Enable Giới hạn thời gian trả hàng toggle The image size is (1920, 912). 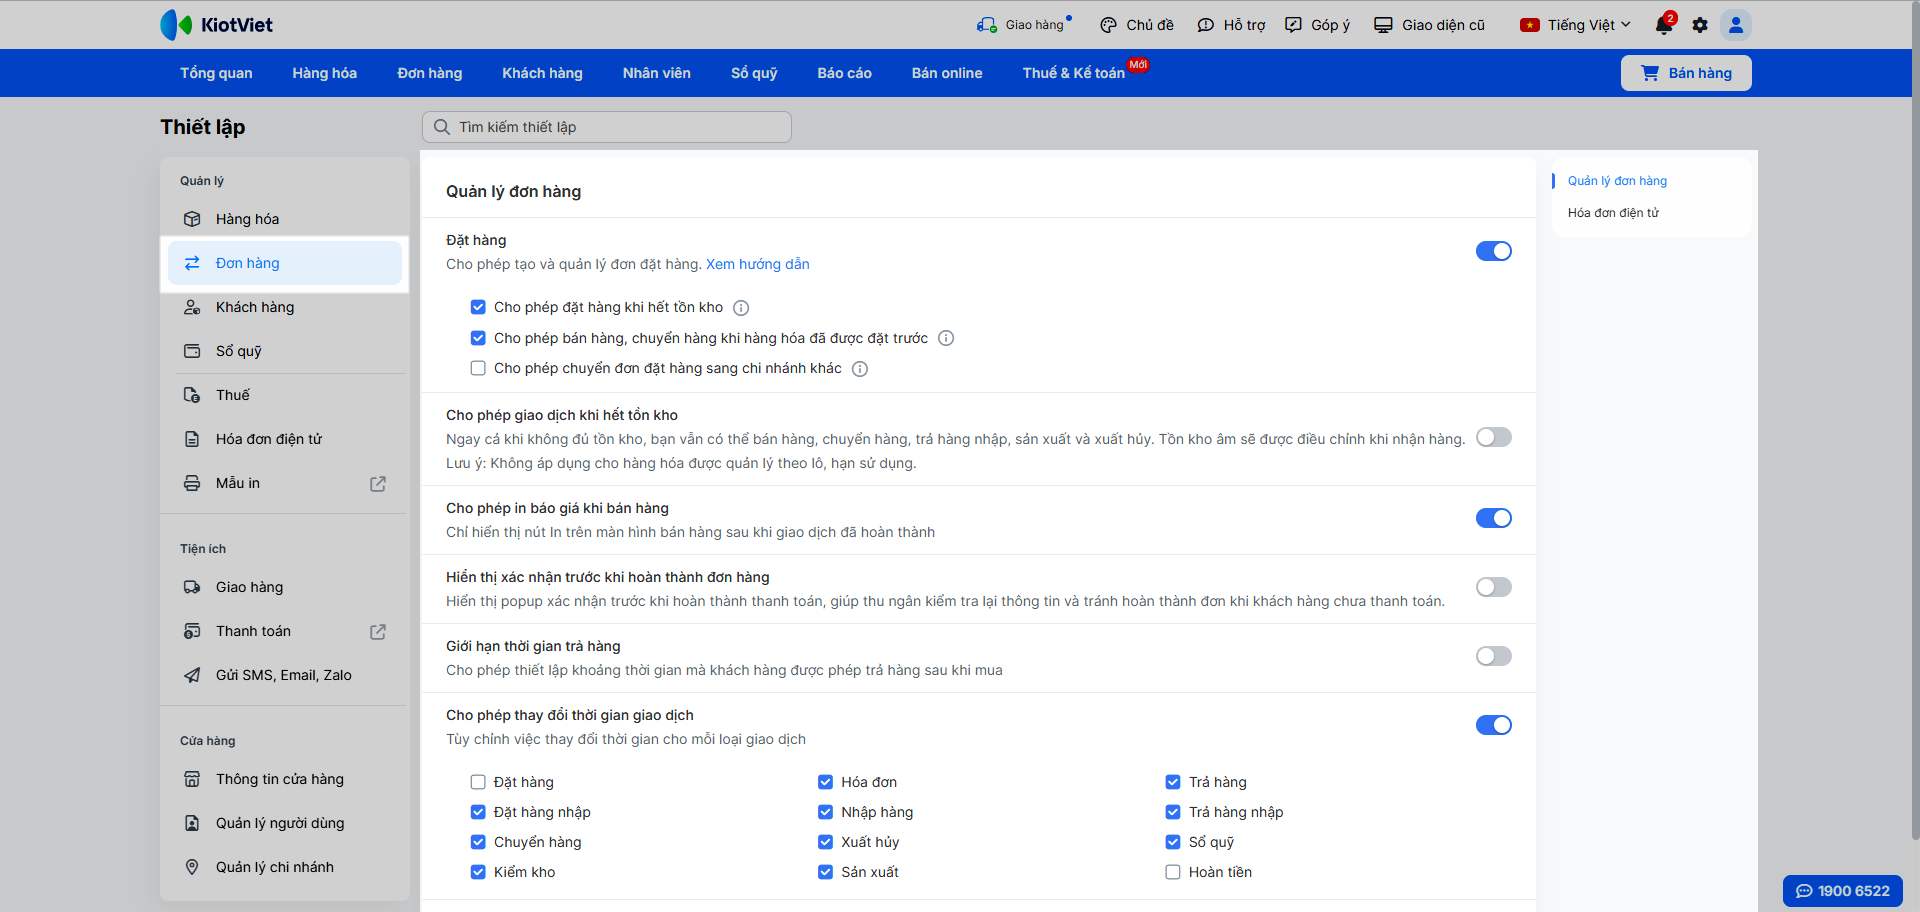[x=1493, y=656]
